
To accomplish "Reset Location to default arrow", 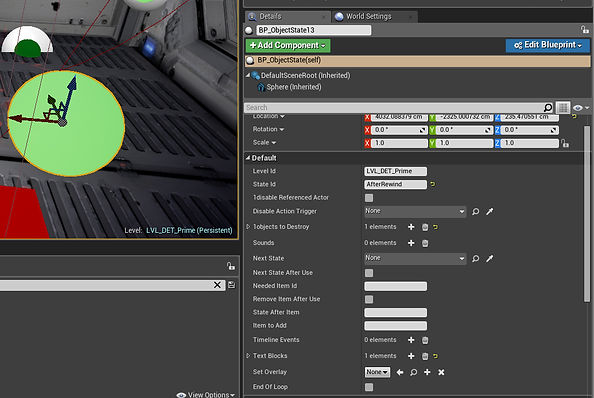I will [574, 117].
